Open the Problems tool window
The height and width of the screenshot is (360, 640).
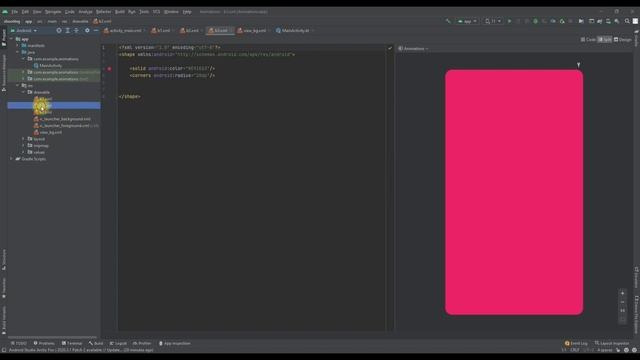click(x=44, y=343)
